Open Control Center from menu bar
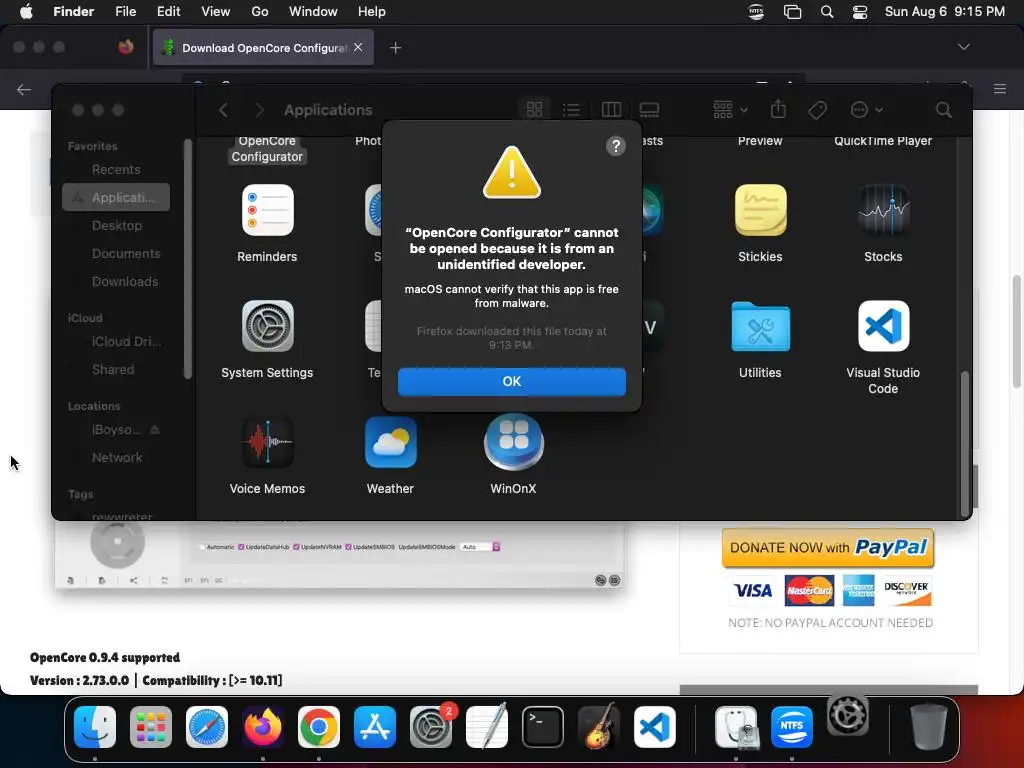The width and height of the screenshot is (1024, 768). click(860, 12)
